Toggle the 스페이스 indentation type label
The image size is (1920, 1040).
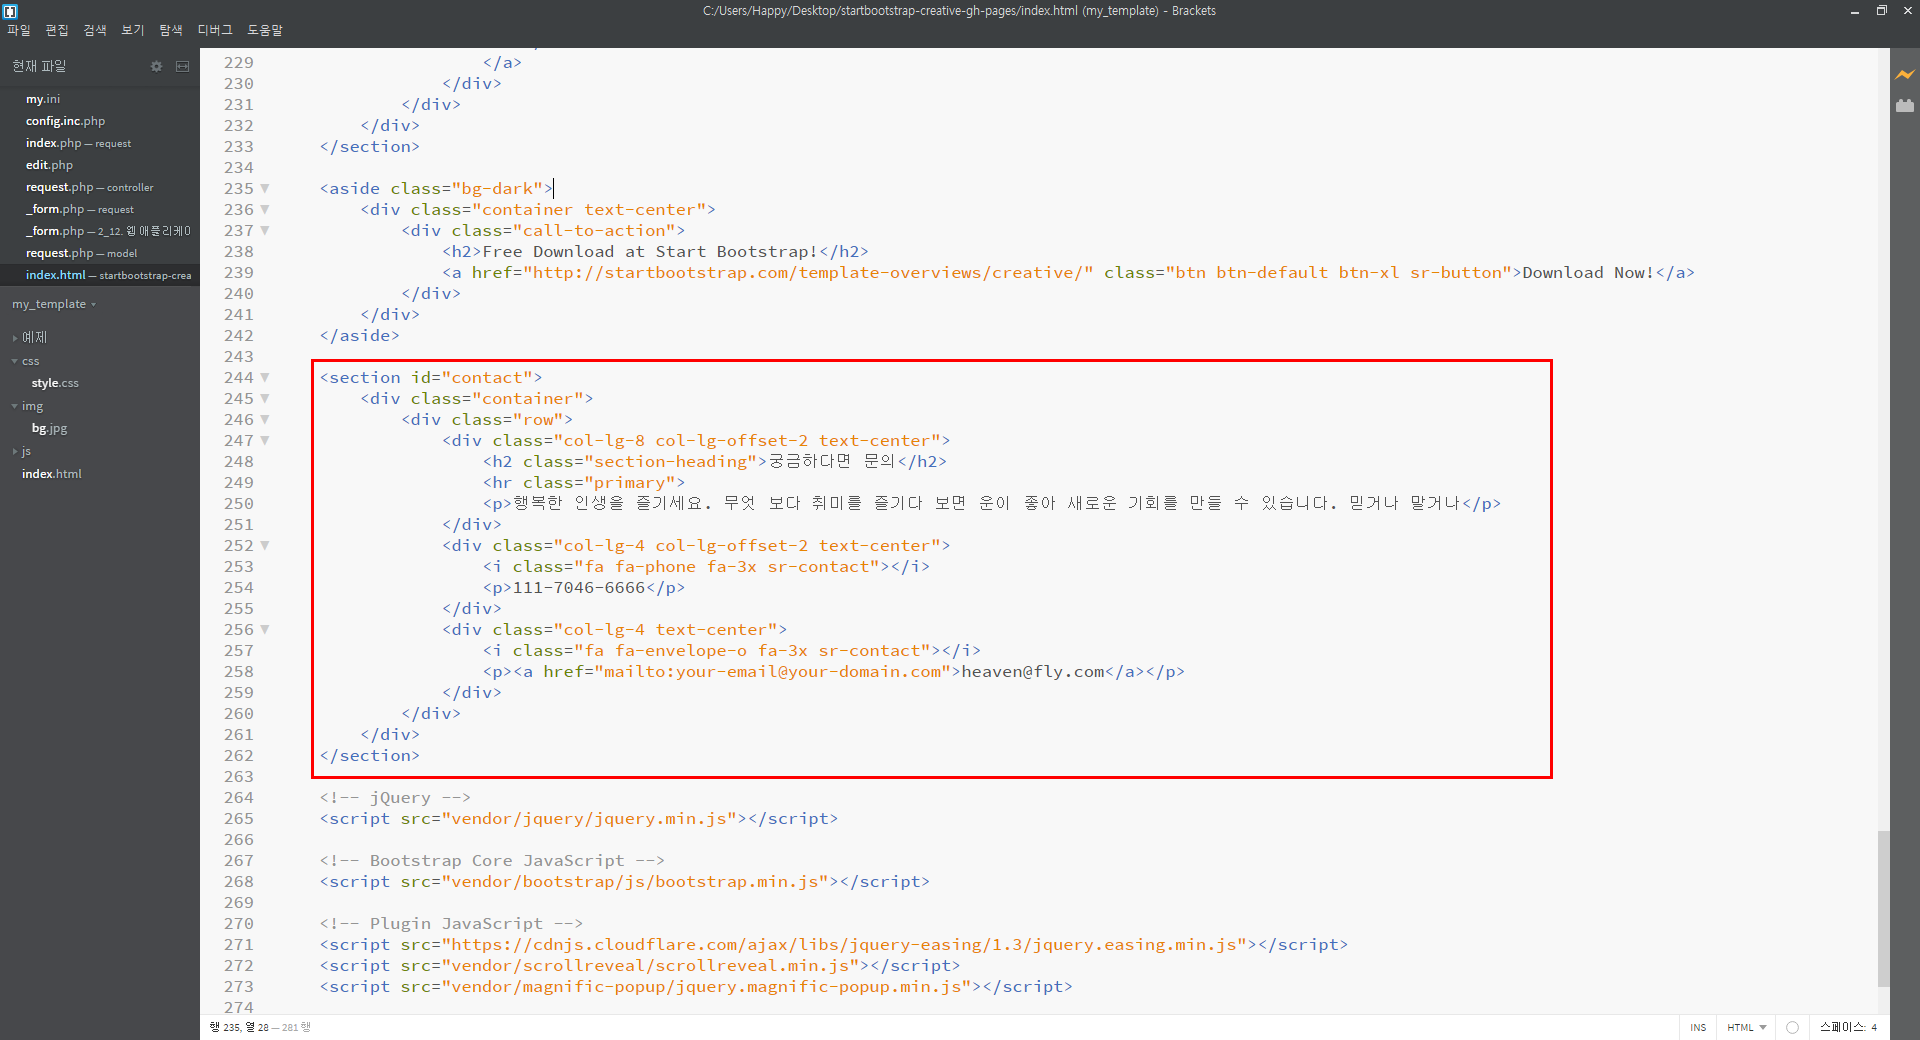(x=1843, y=1027)
